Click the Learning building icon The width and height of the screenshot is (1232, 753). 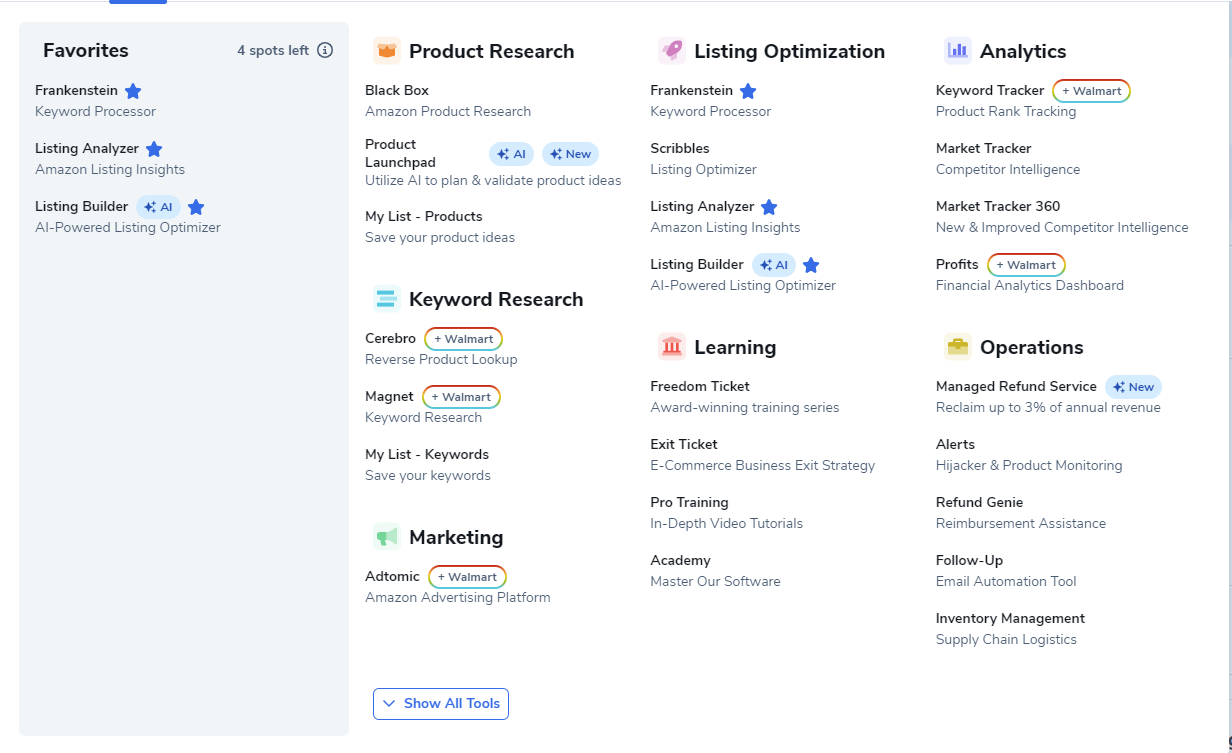tap(672, 347)
